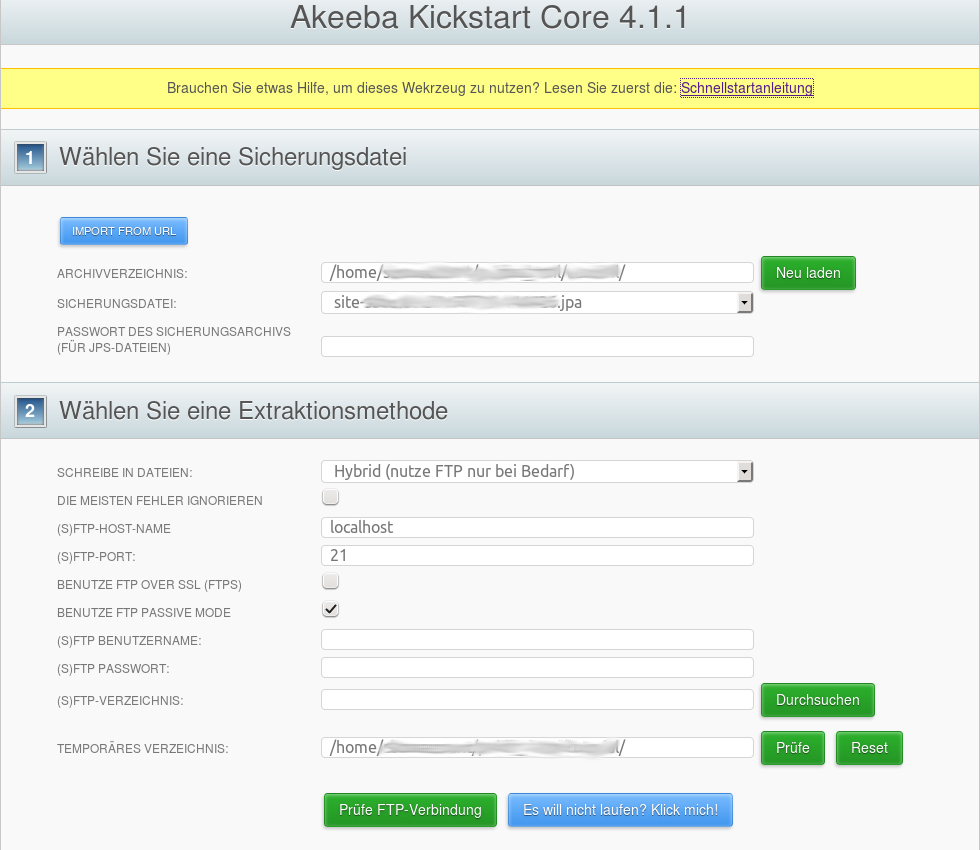Click the 'Reset' button

pos(869,748)
